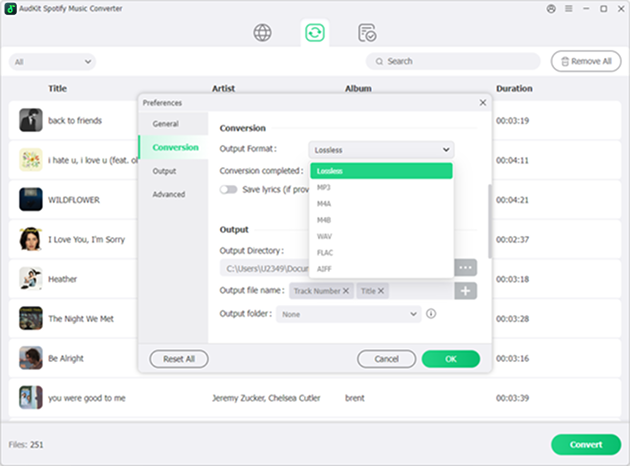
Task: Select the Be Alright album thumbnail
Action: 31,358
